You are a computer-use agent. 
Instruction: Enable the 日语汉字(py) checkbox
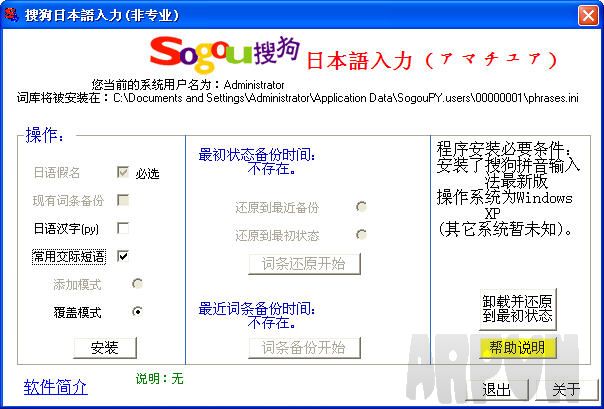(123, 228)
